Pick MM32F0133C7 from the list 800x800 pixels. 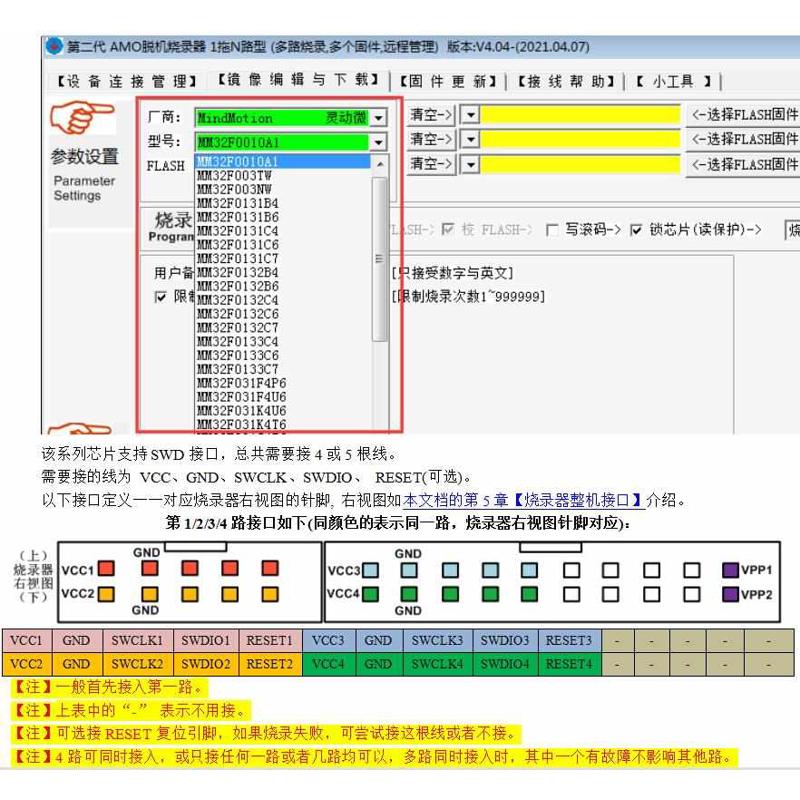283,368
